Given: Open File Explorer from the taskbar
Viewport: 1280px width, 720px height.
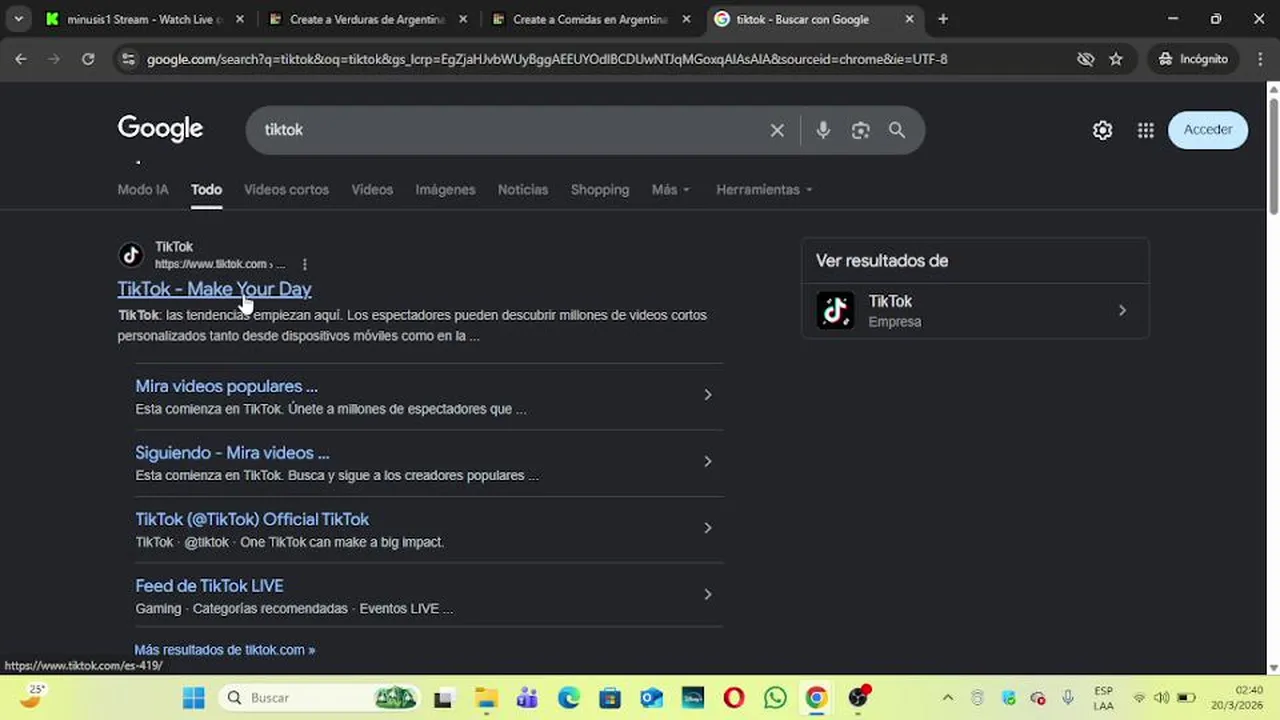Looking at the screenshot, I should tap(486, 697).
